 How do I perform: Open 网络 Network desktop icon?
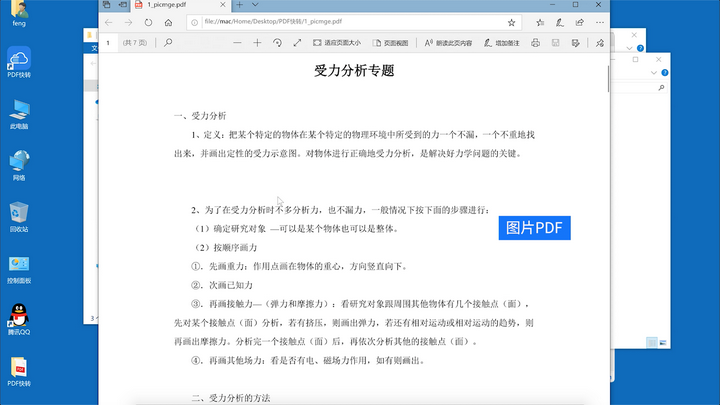[19, 166]
